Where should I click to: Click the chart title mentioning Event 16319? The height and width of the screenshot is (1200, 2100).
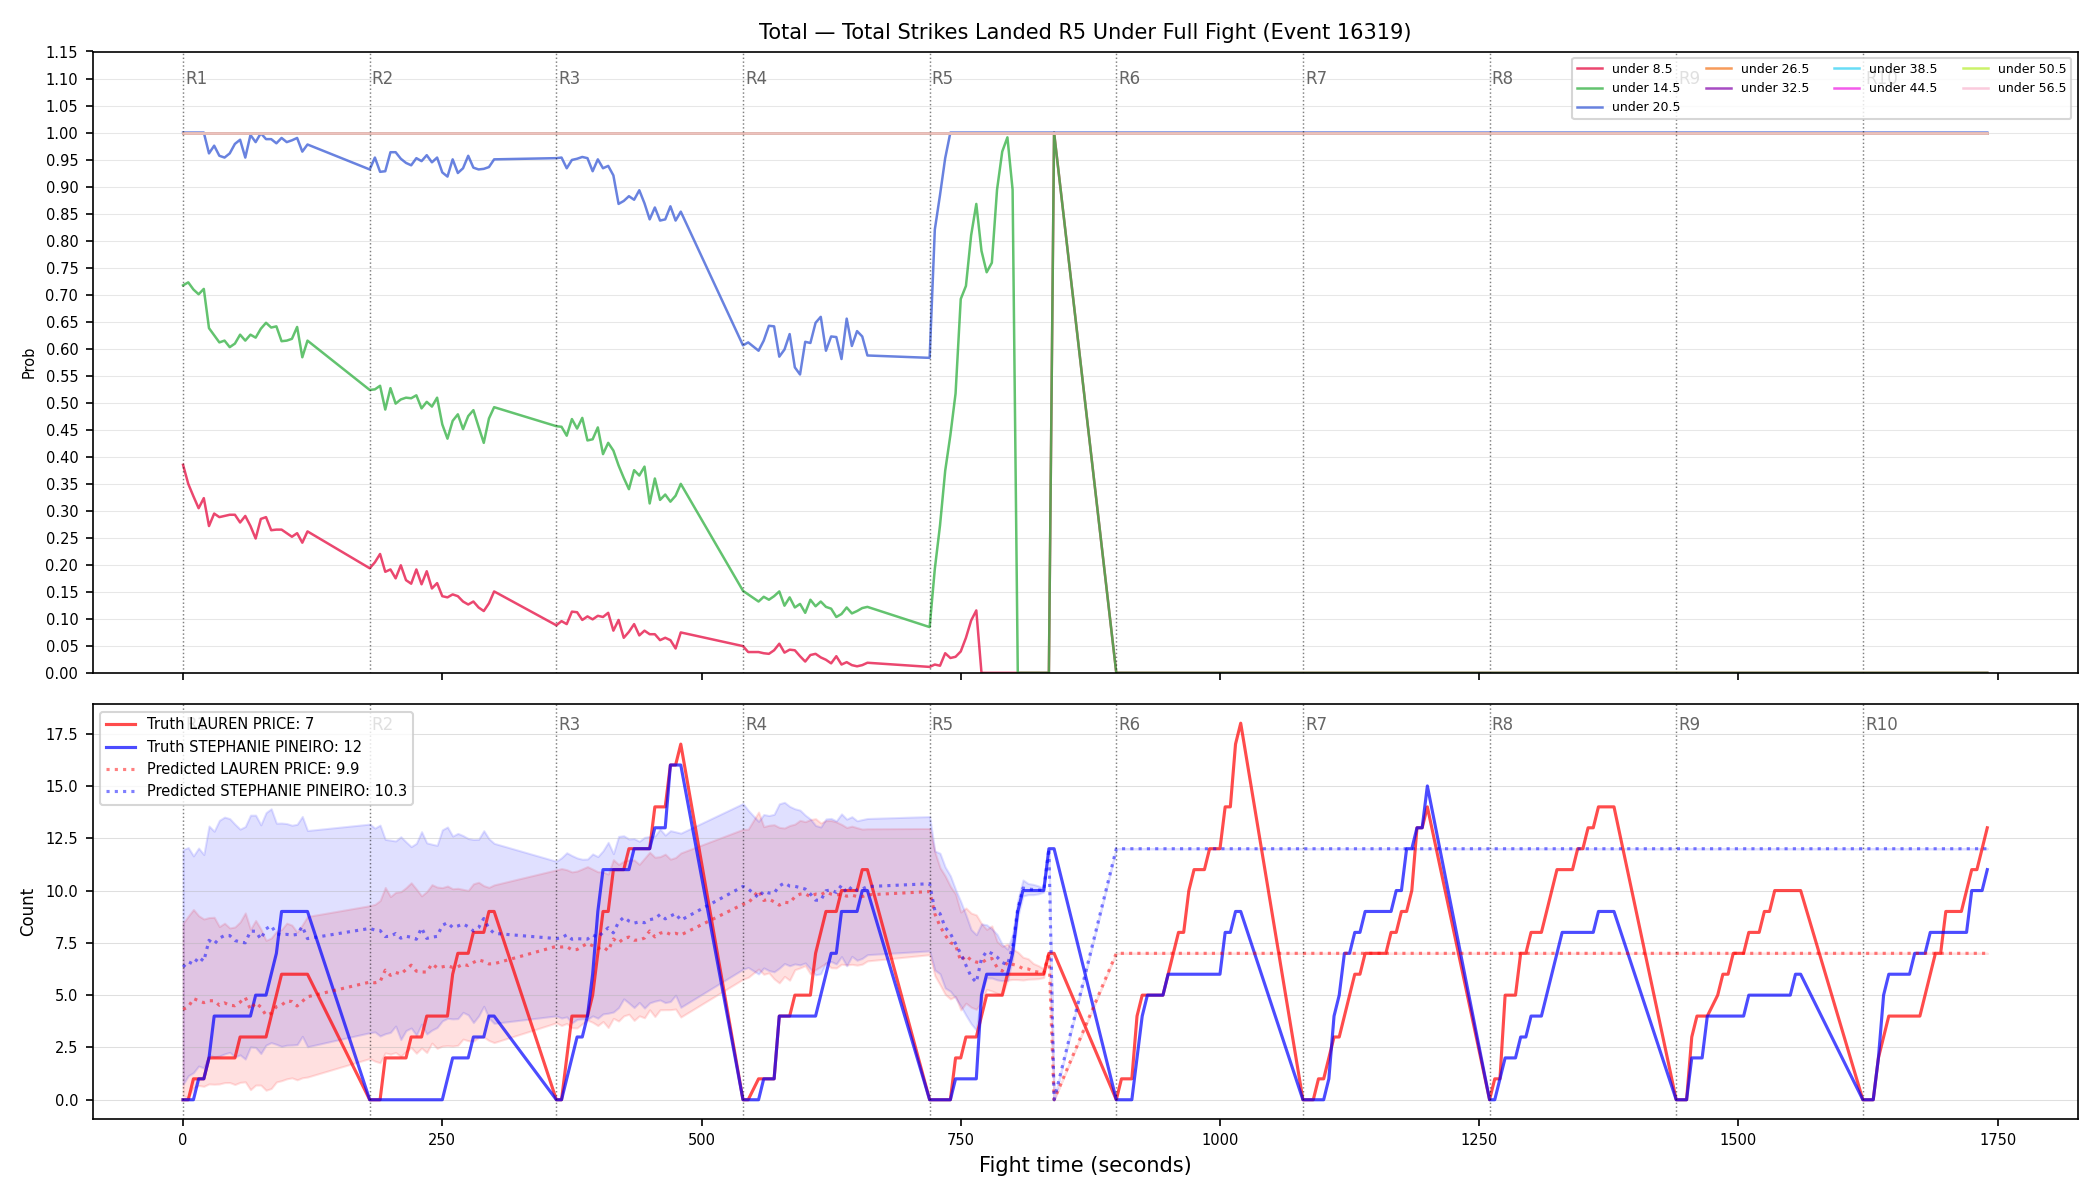pos(1085,32)
